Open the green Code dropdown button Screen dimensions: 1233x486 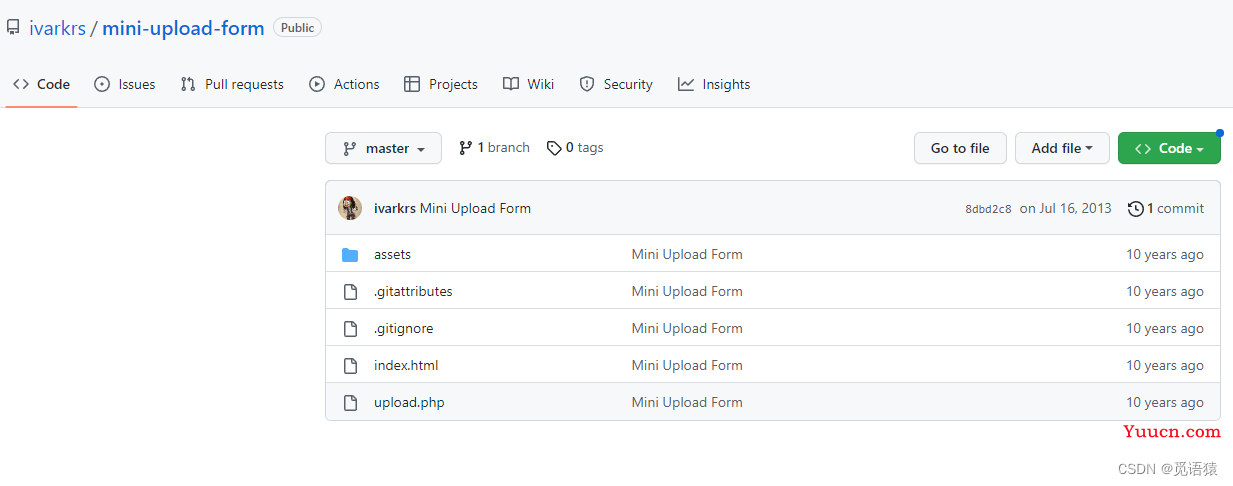click(x=1168, y=148)
